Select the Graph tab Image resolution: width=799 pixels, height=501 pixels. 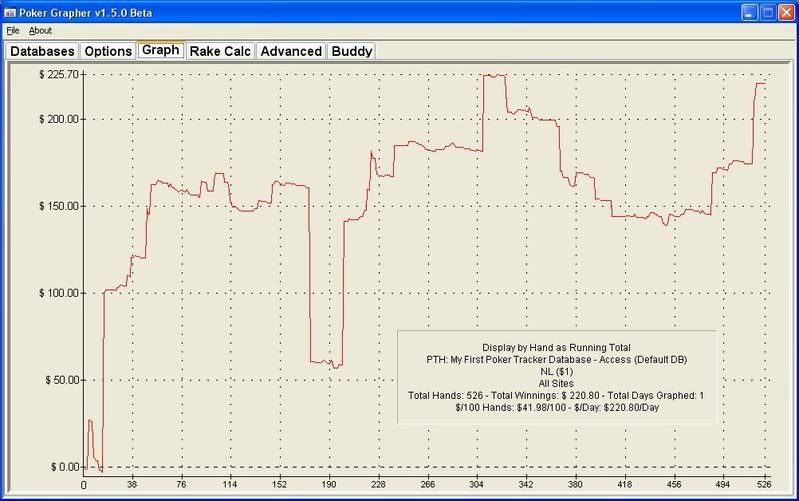[160, 50]
